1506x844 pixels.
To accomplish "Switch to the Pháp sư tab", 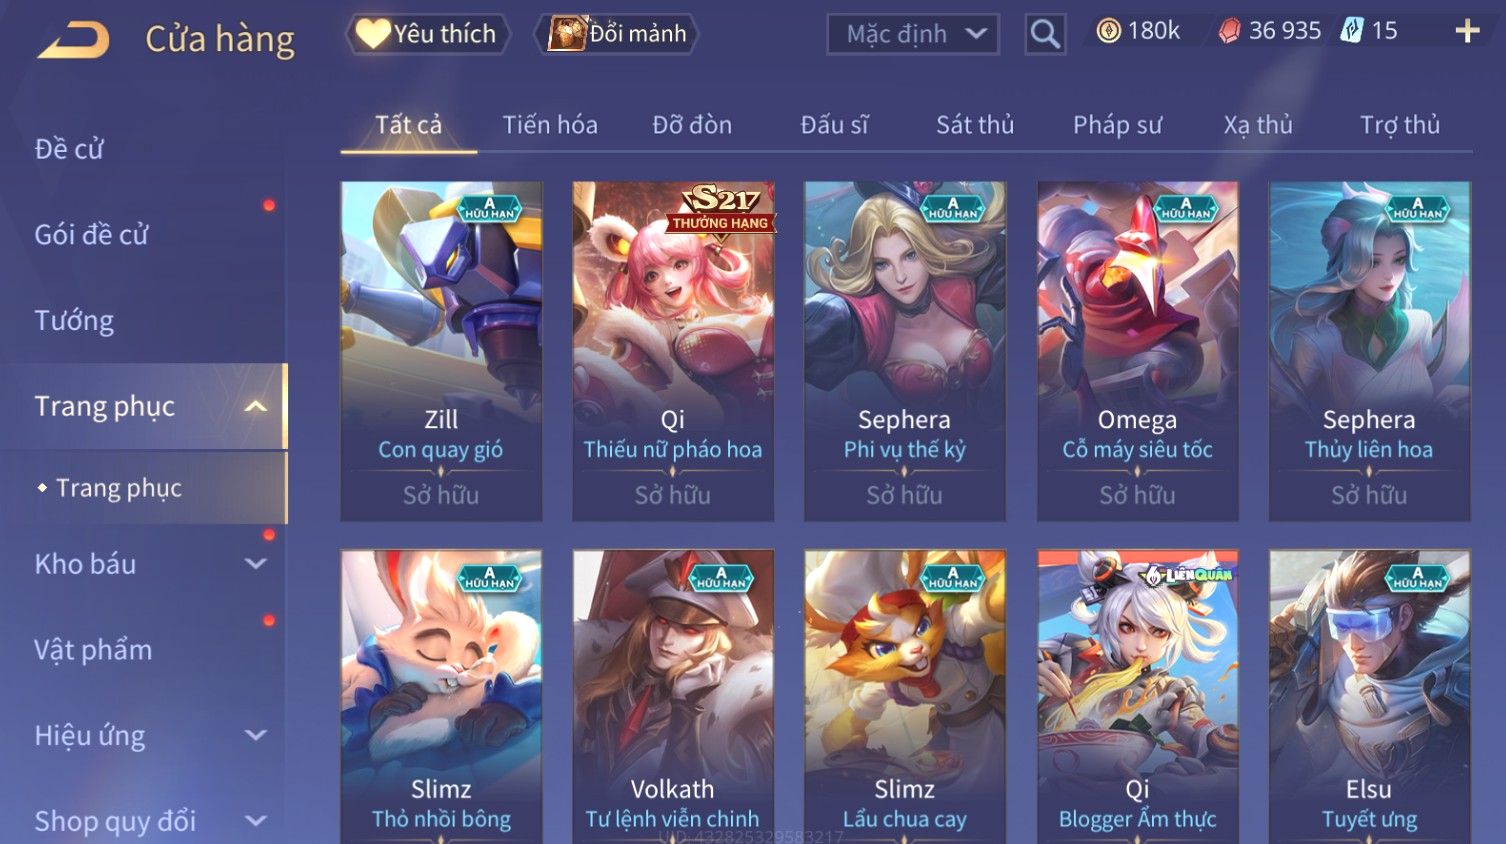I will 1117,125.
